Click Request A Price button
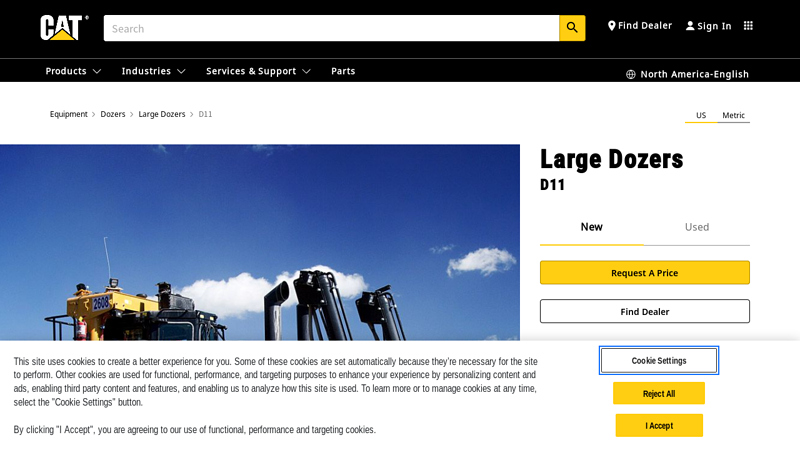This screenshot has width=800, height=450. (644, 273)
